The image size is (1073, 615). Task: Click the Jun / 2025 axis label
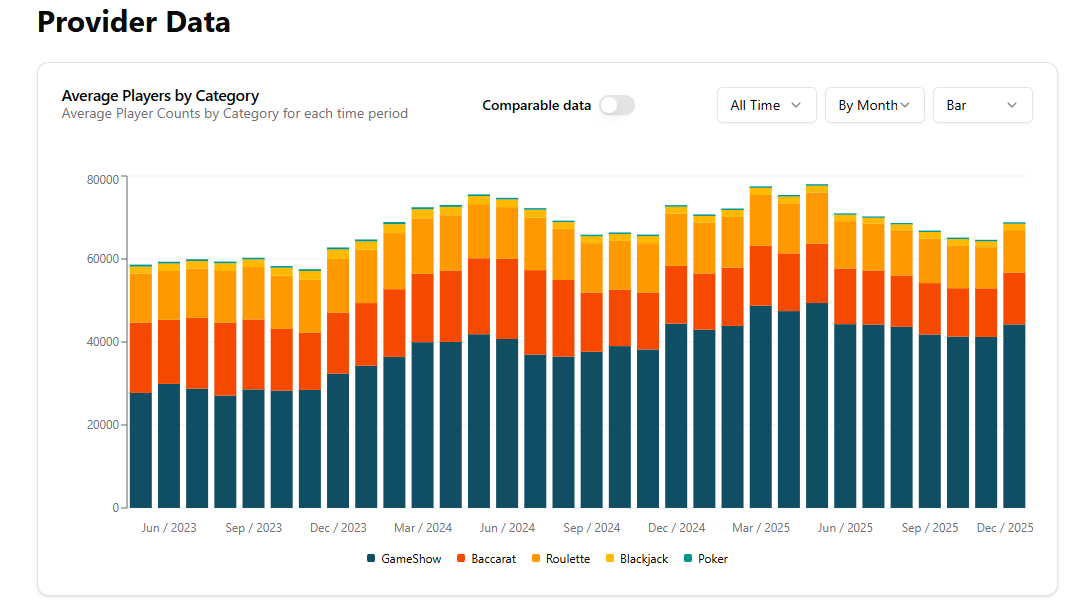(845, 528)
